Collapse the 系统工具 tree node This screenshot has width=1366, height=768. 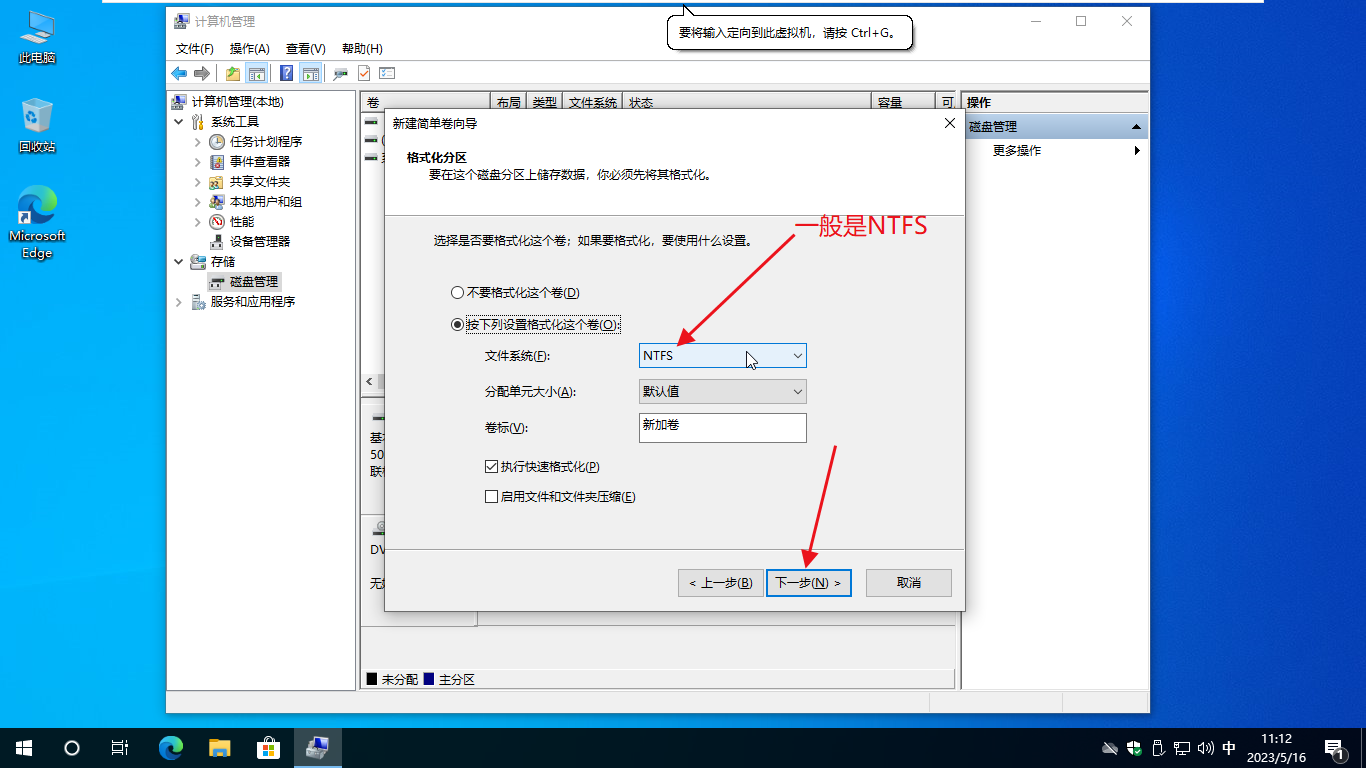pyautogui.click(x=179, y=122)
